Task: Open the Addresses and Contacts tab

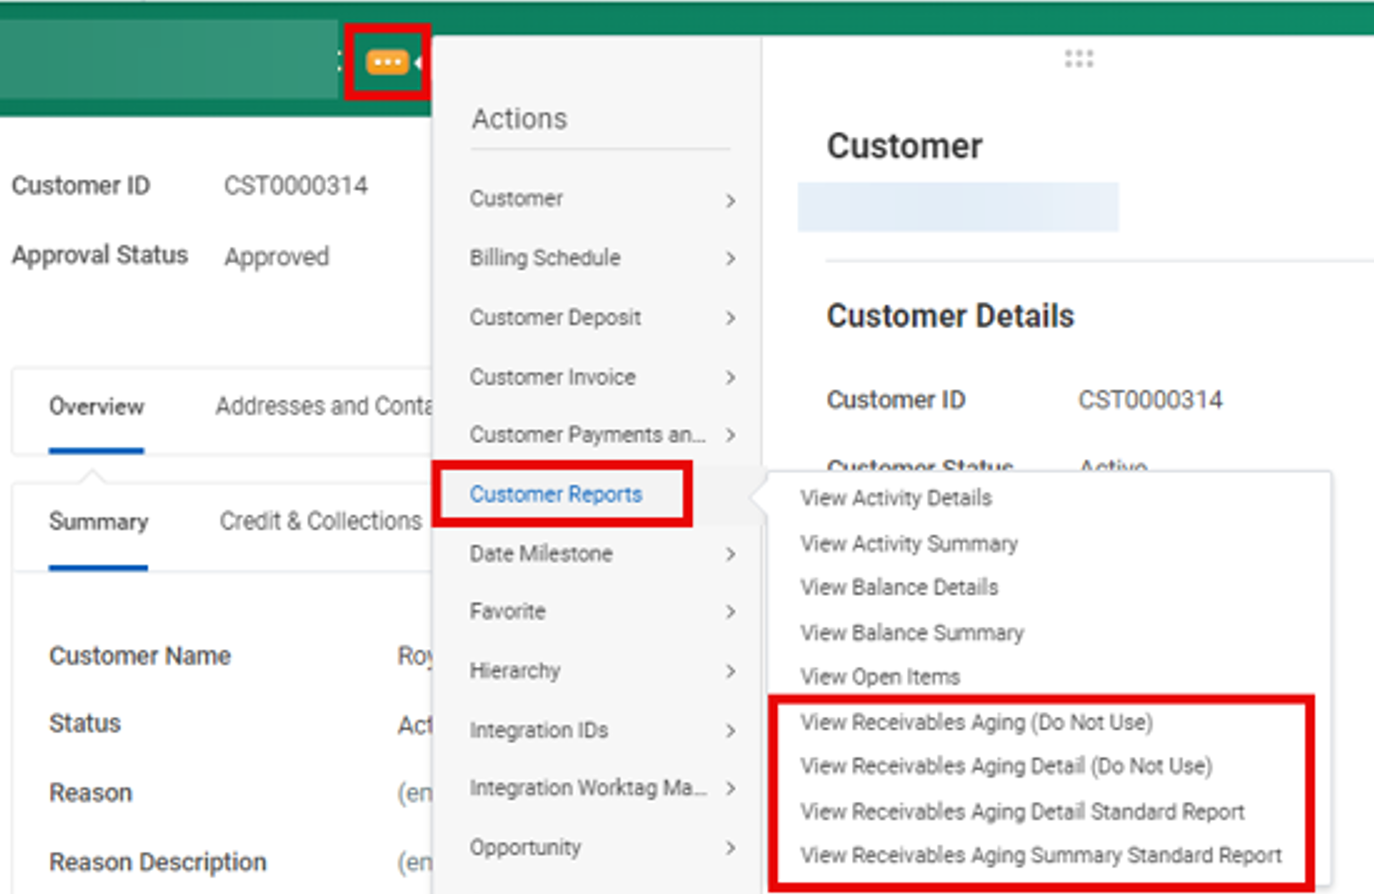Action: (x=323, y=407)
